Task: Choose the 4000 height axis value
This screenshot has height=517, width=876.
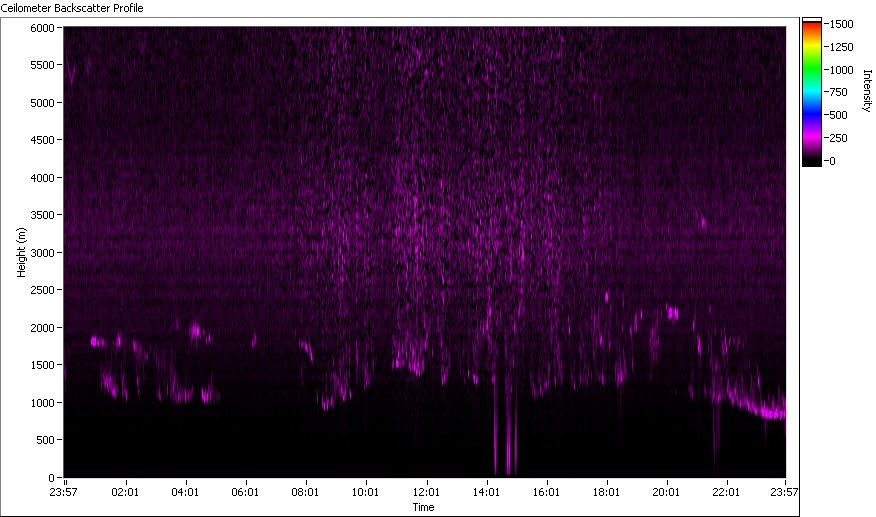Action: 42,178
